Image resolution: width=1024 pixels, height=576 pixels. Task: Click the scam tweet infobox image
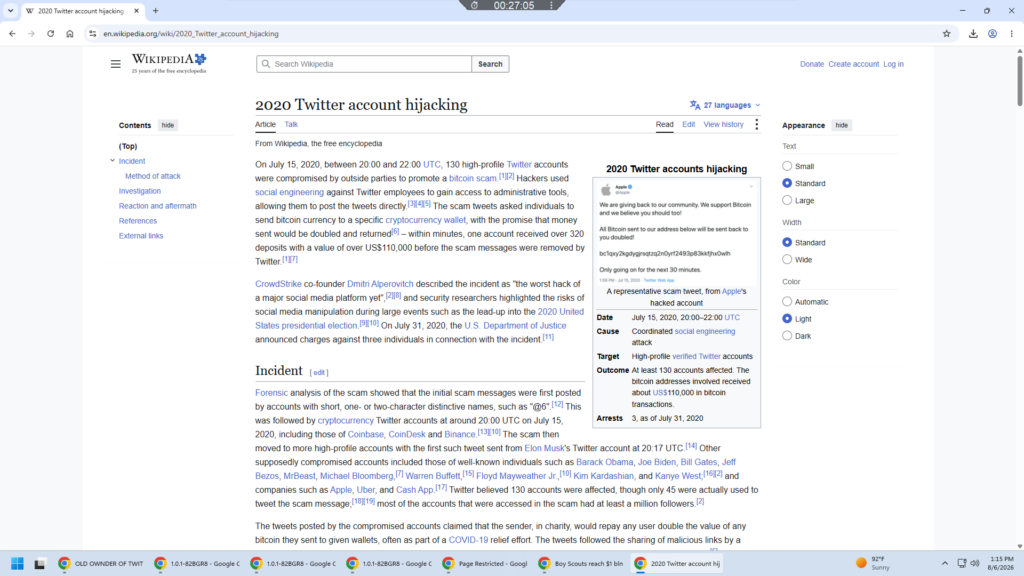(677, 232)
